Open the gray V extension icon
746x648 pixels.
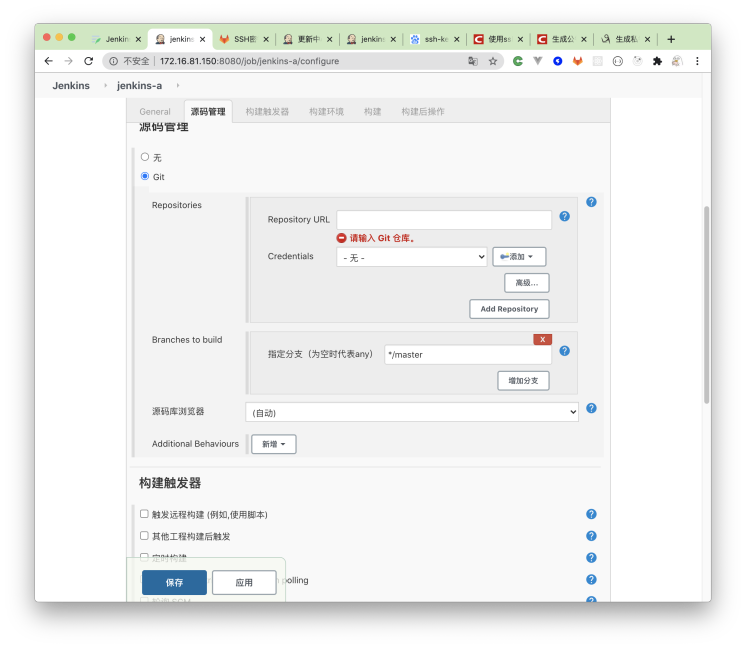[x=538, y=61]
